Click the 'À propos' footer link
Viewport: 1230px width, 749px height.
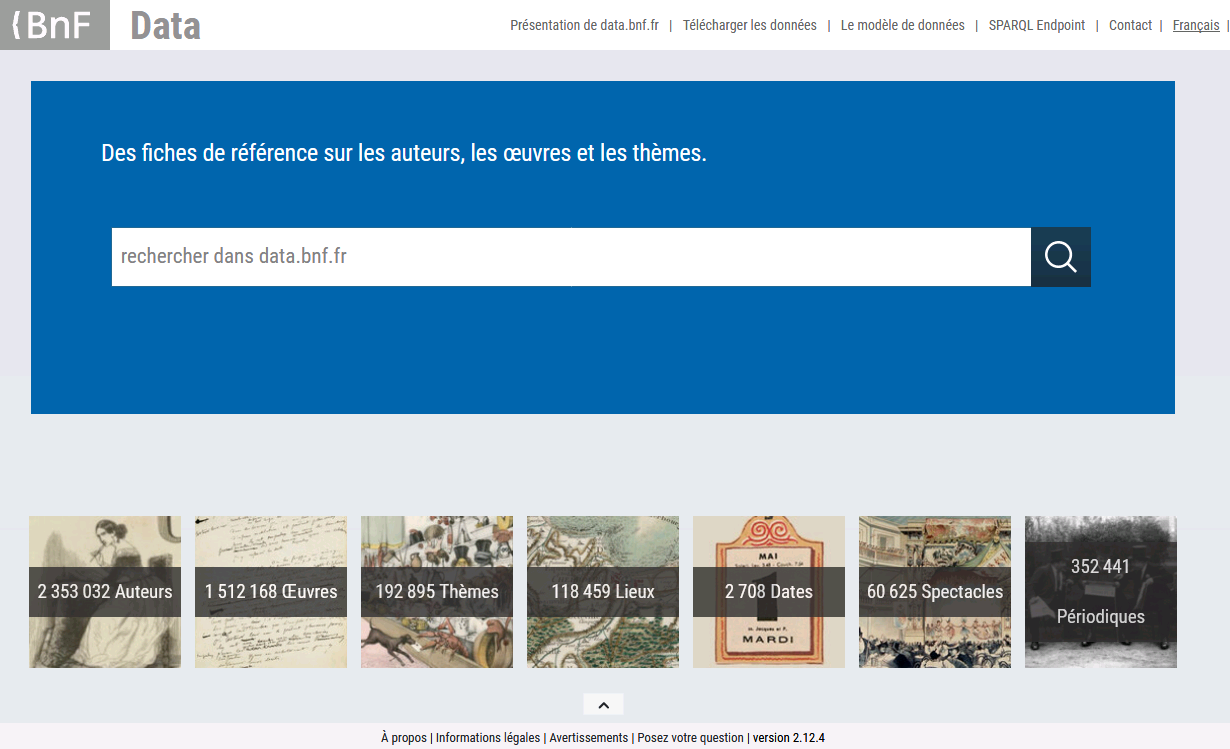[x=404, y=738]
